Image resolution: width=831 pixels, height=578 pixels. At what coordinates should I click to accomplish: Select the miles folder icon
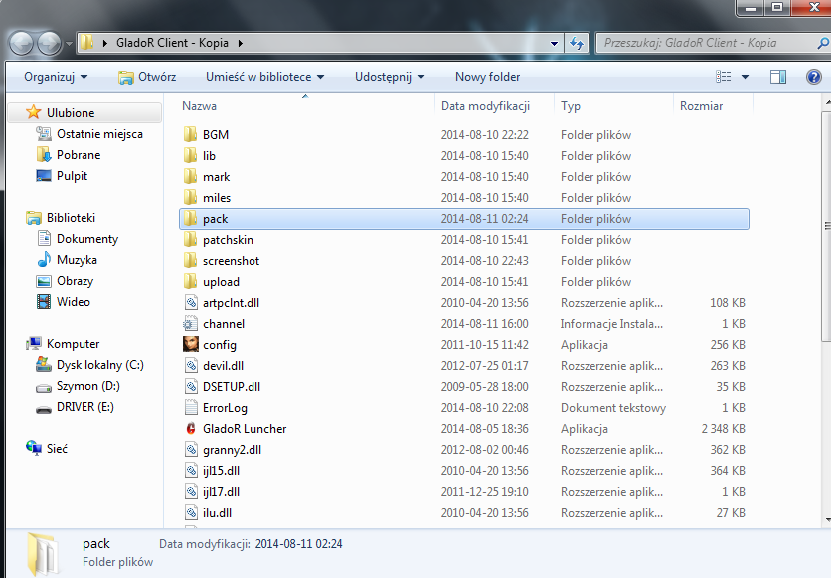pos(190,198)
